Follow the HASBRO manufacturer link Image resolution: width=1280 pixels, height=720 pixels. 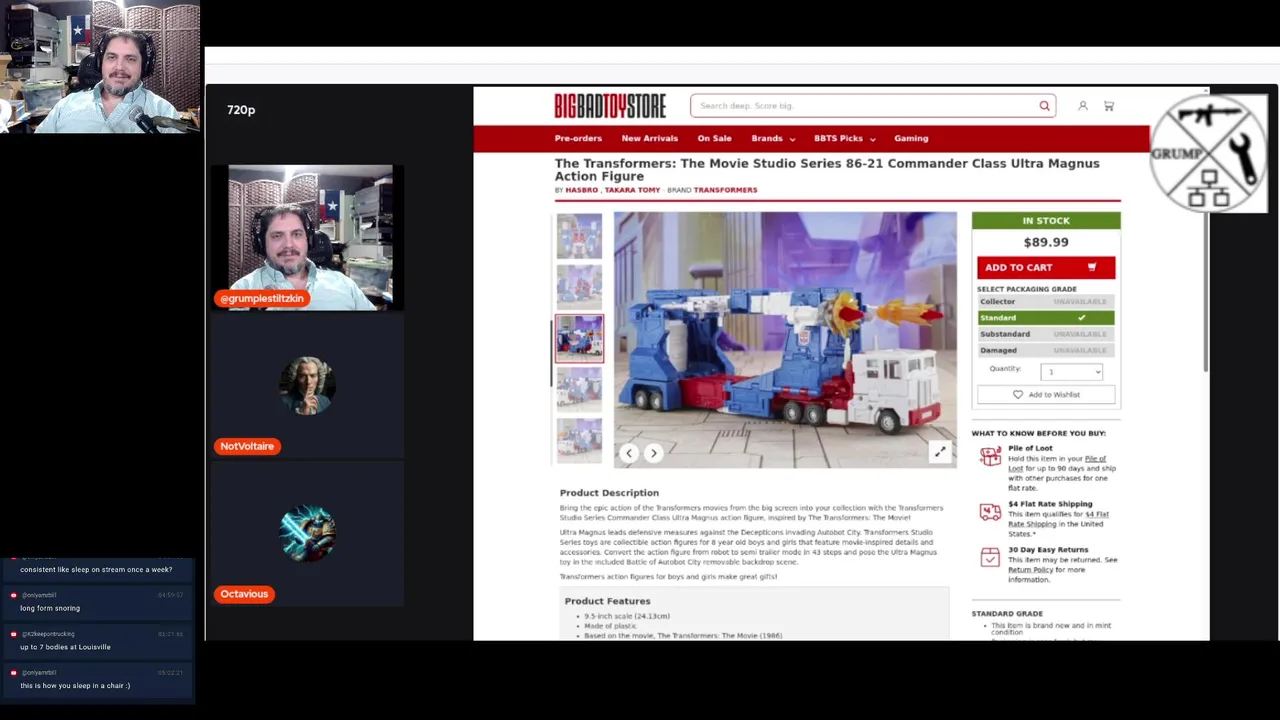581,190
